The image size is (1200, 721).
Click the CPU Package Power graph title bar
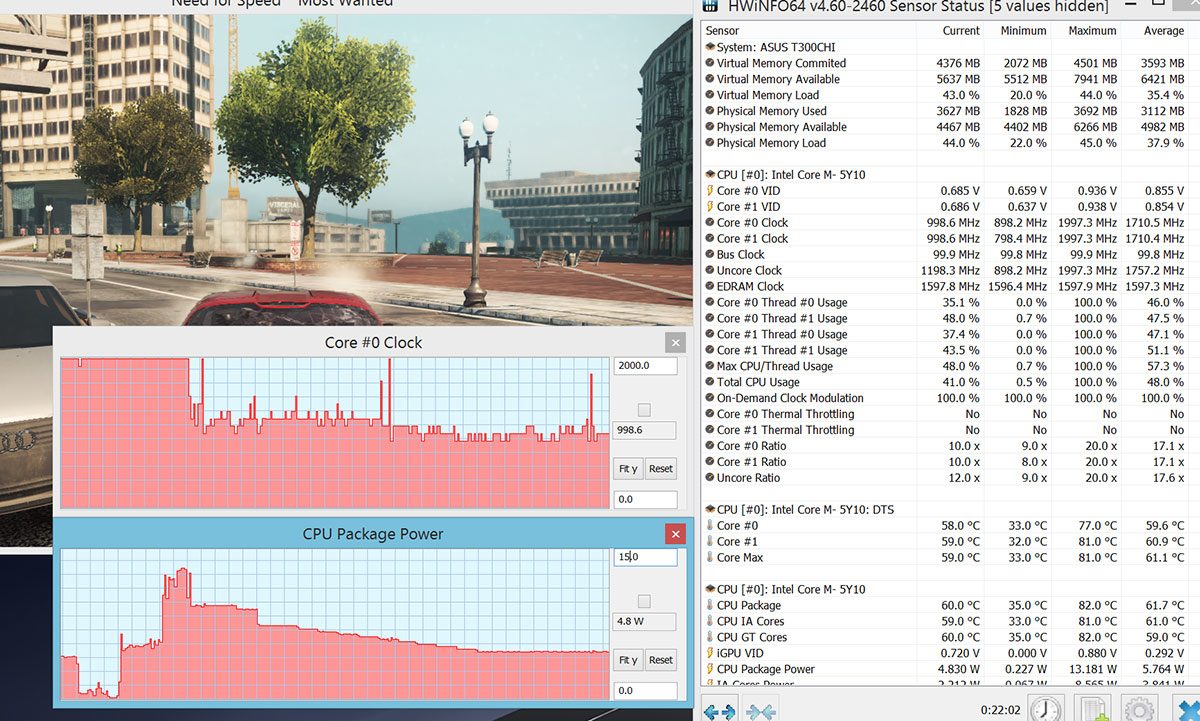pos(372,534)
